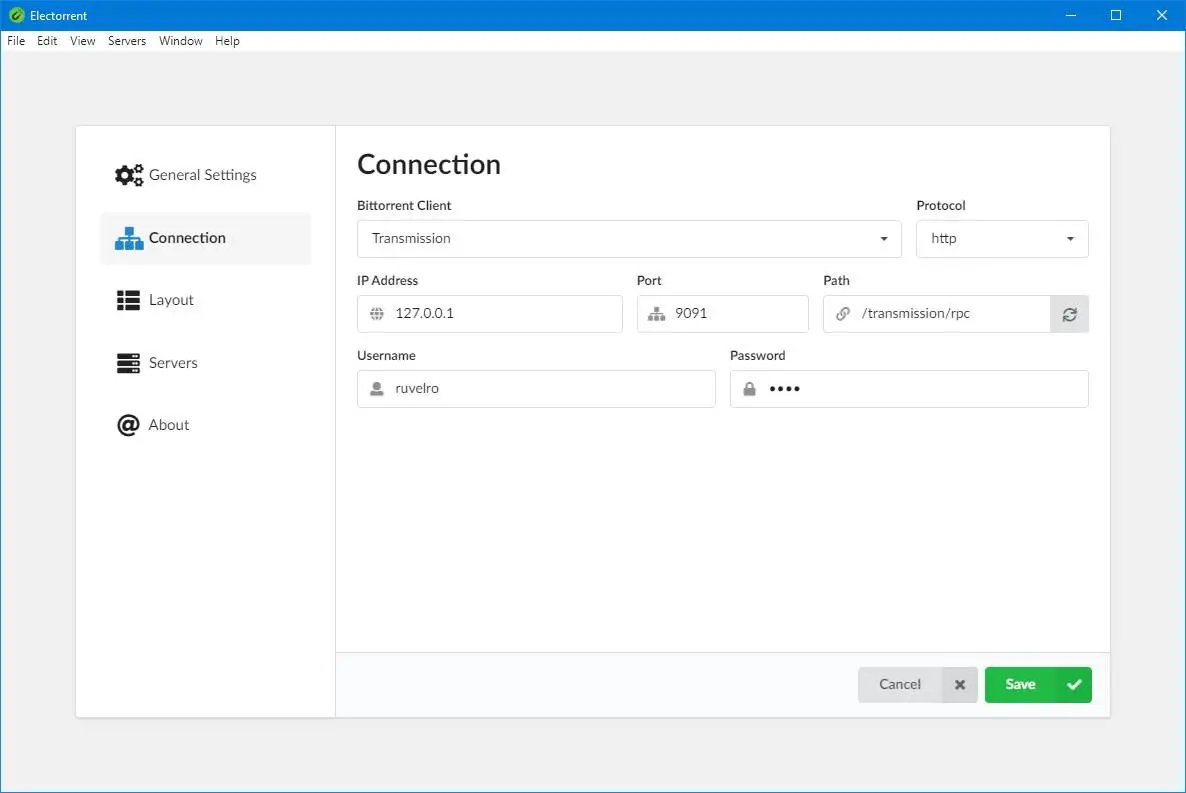
Task: Open the Edit menu
Action: (47, 41)
